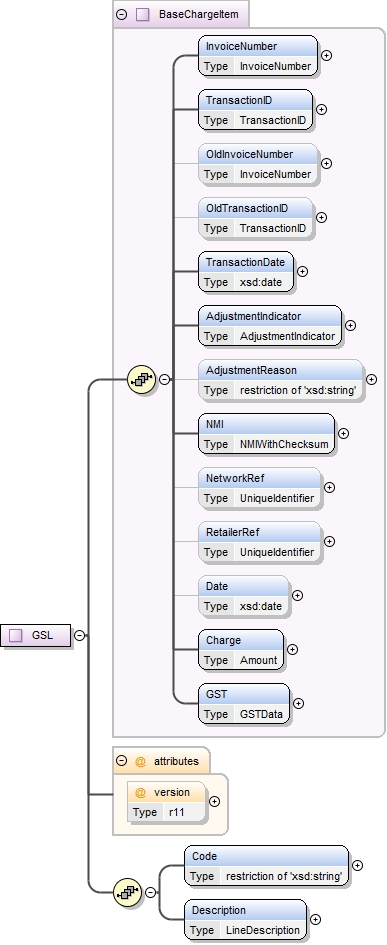Viewport: 387px width, 945px height.
Task: Collapse the attributes section
Action: point(122,761)
